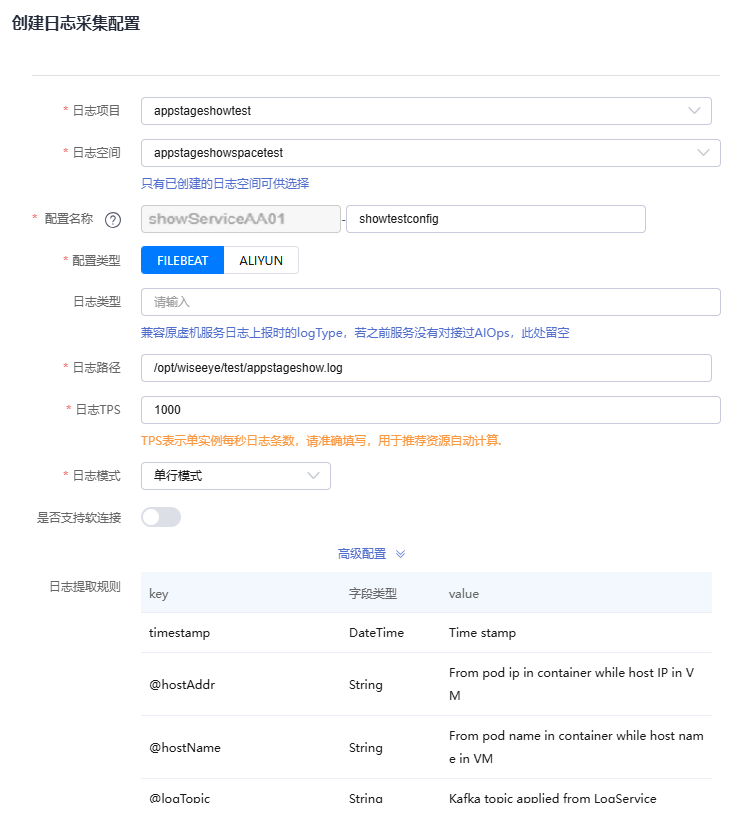Click the 日志类型 input field
The image size is (742, 835).
tap(430, 302)
